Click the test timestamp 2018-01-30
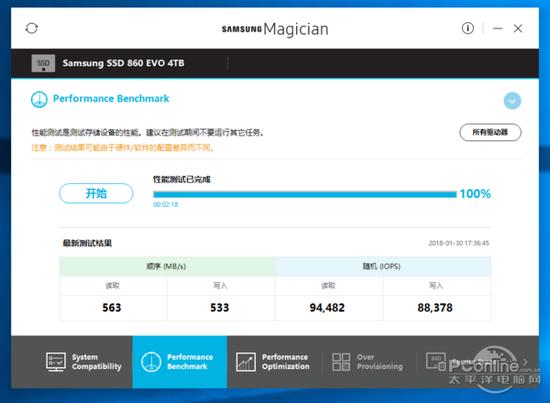 pyautogui.click(x=458, y=243)
